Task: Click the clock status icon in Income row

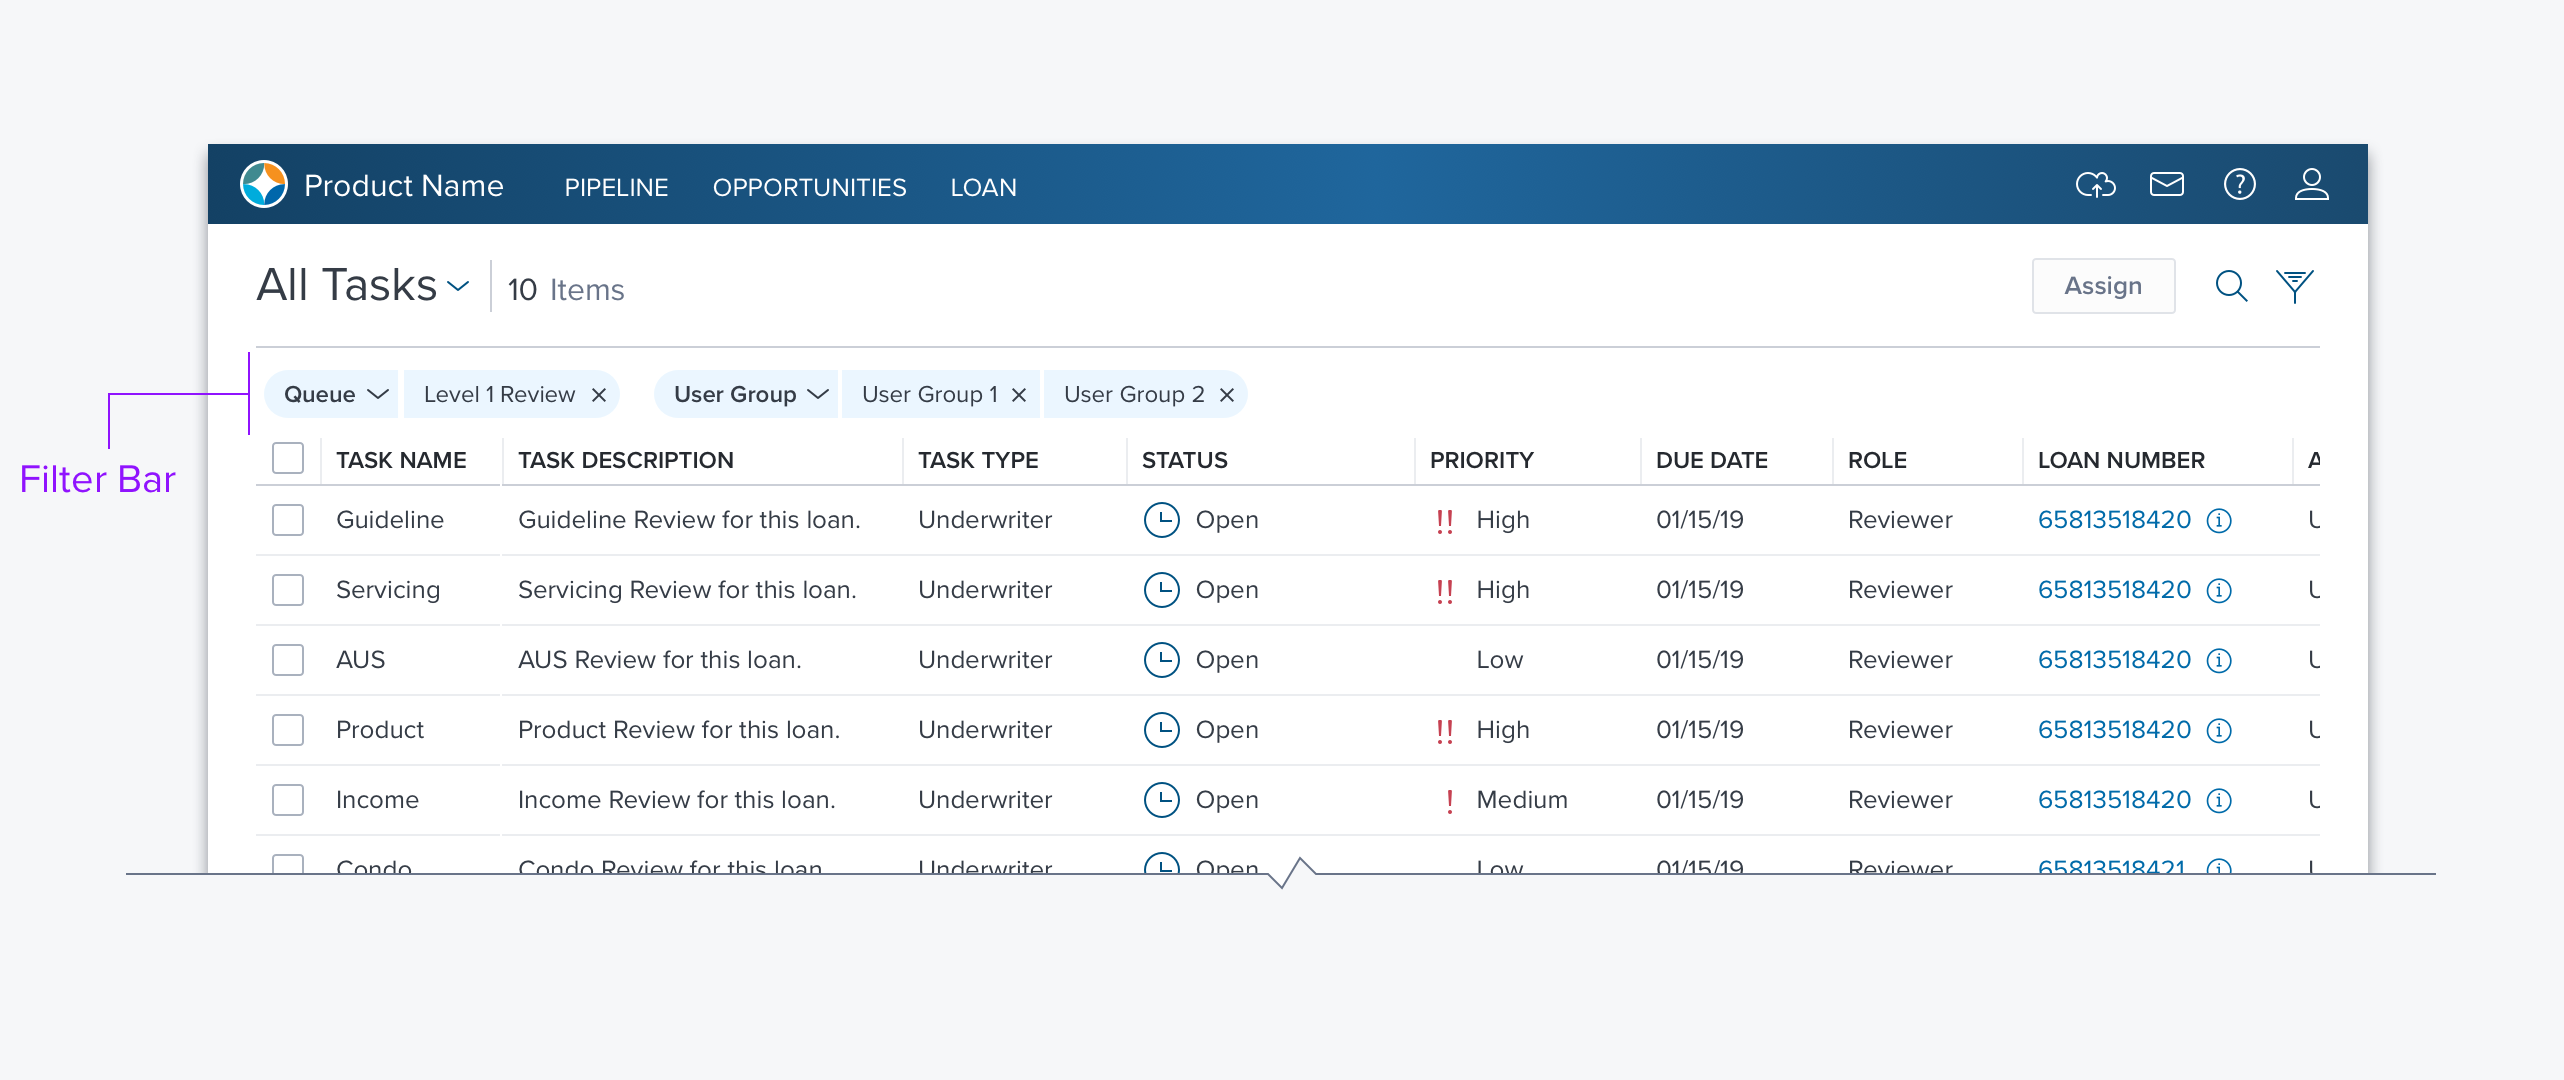Action: click(x=1162, y=800)
